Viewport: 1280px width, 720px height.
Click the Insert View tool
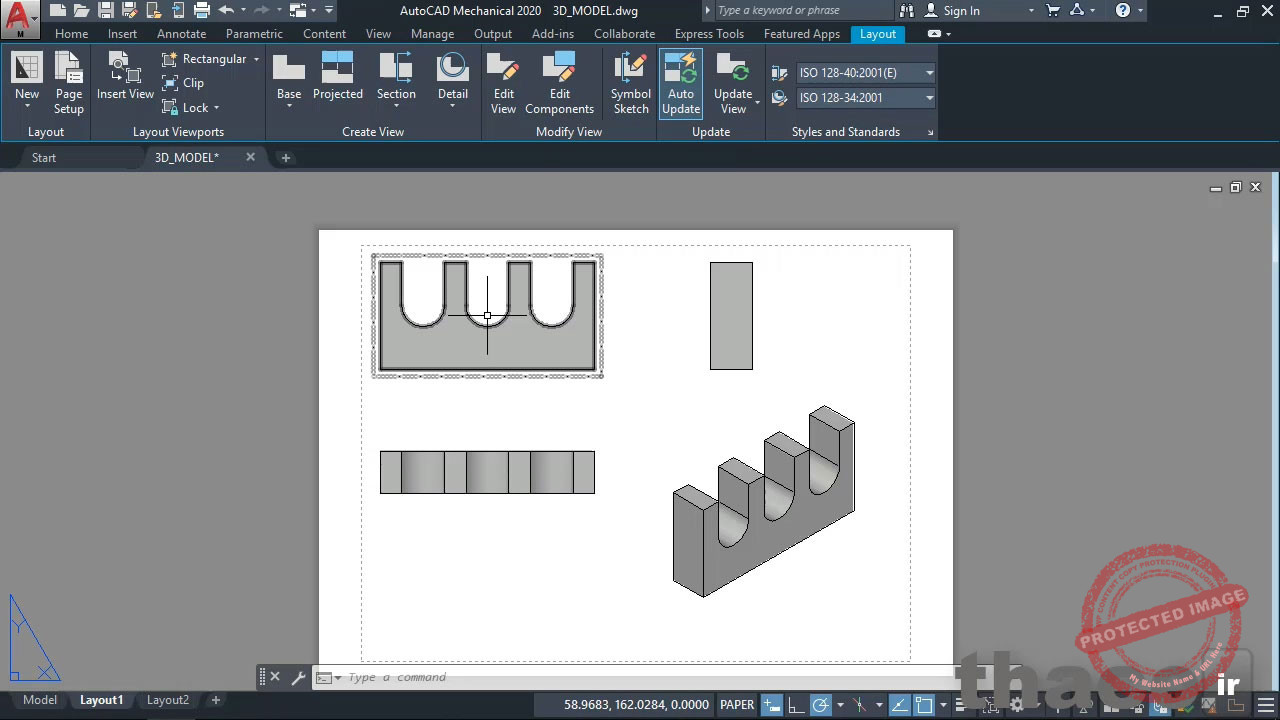[125, 76]
